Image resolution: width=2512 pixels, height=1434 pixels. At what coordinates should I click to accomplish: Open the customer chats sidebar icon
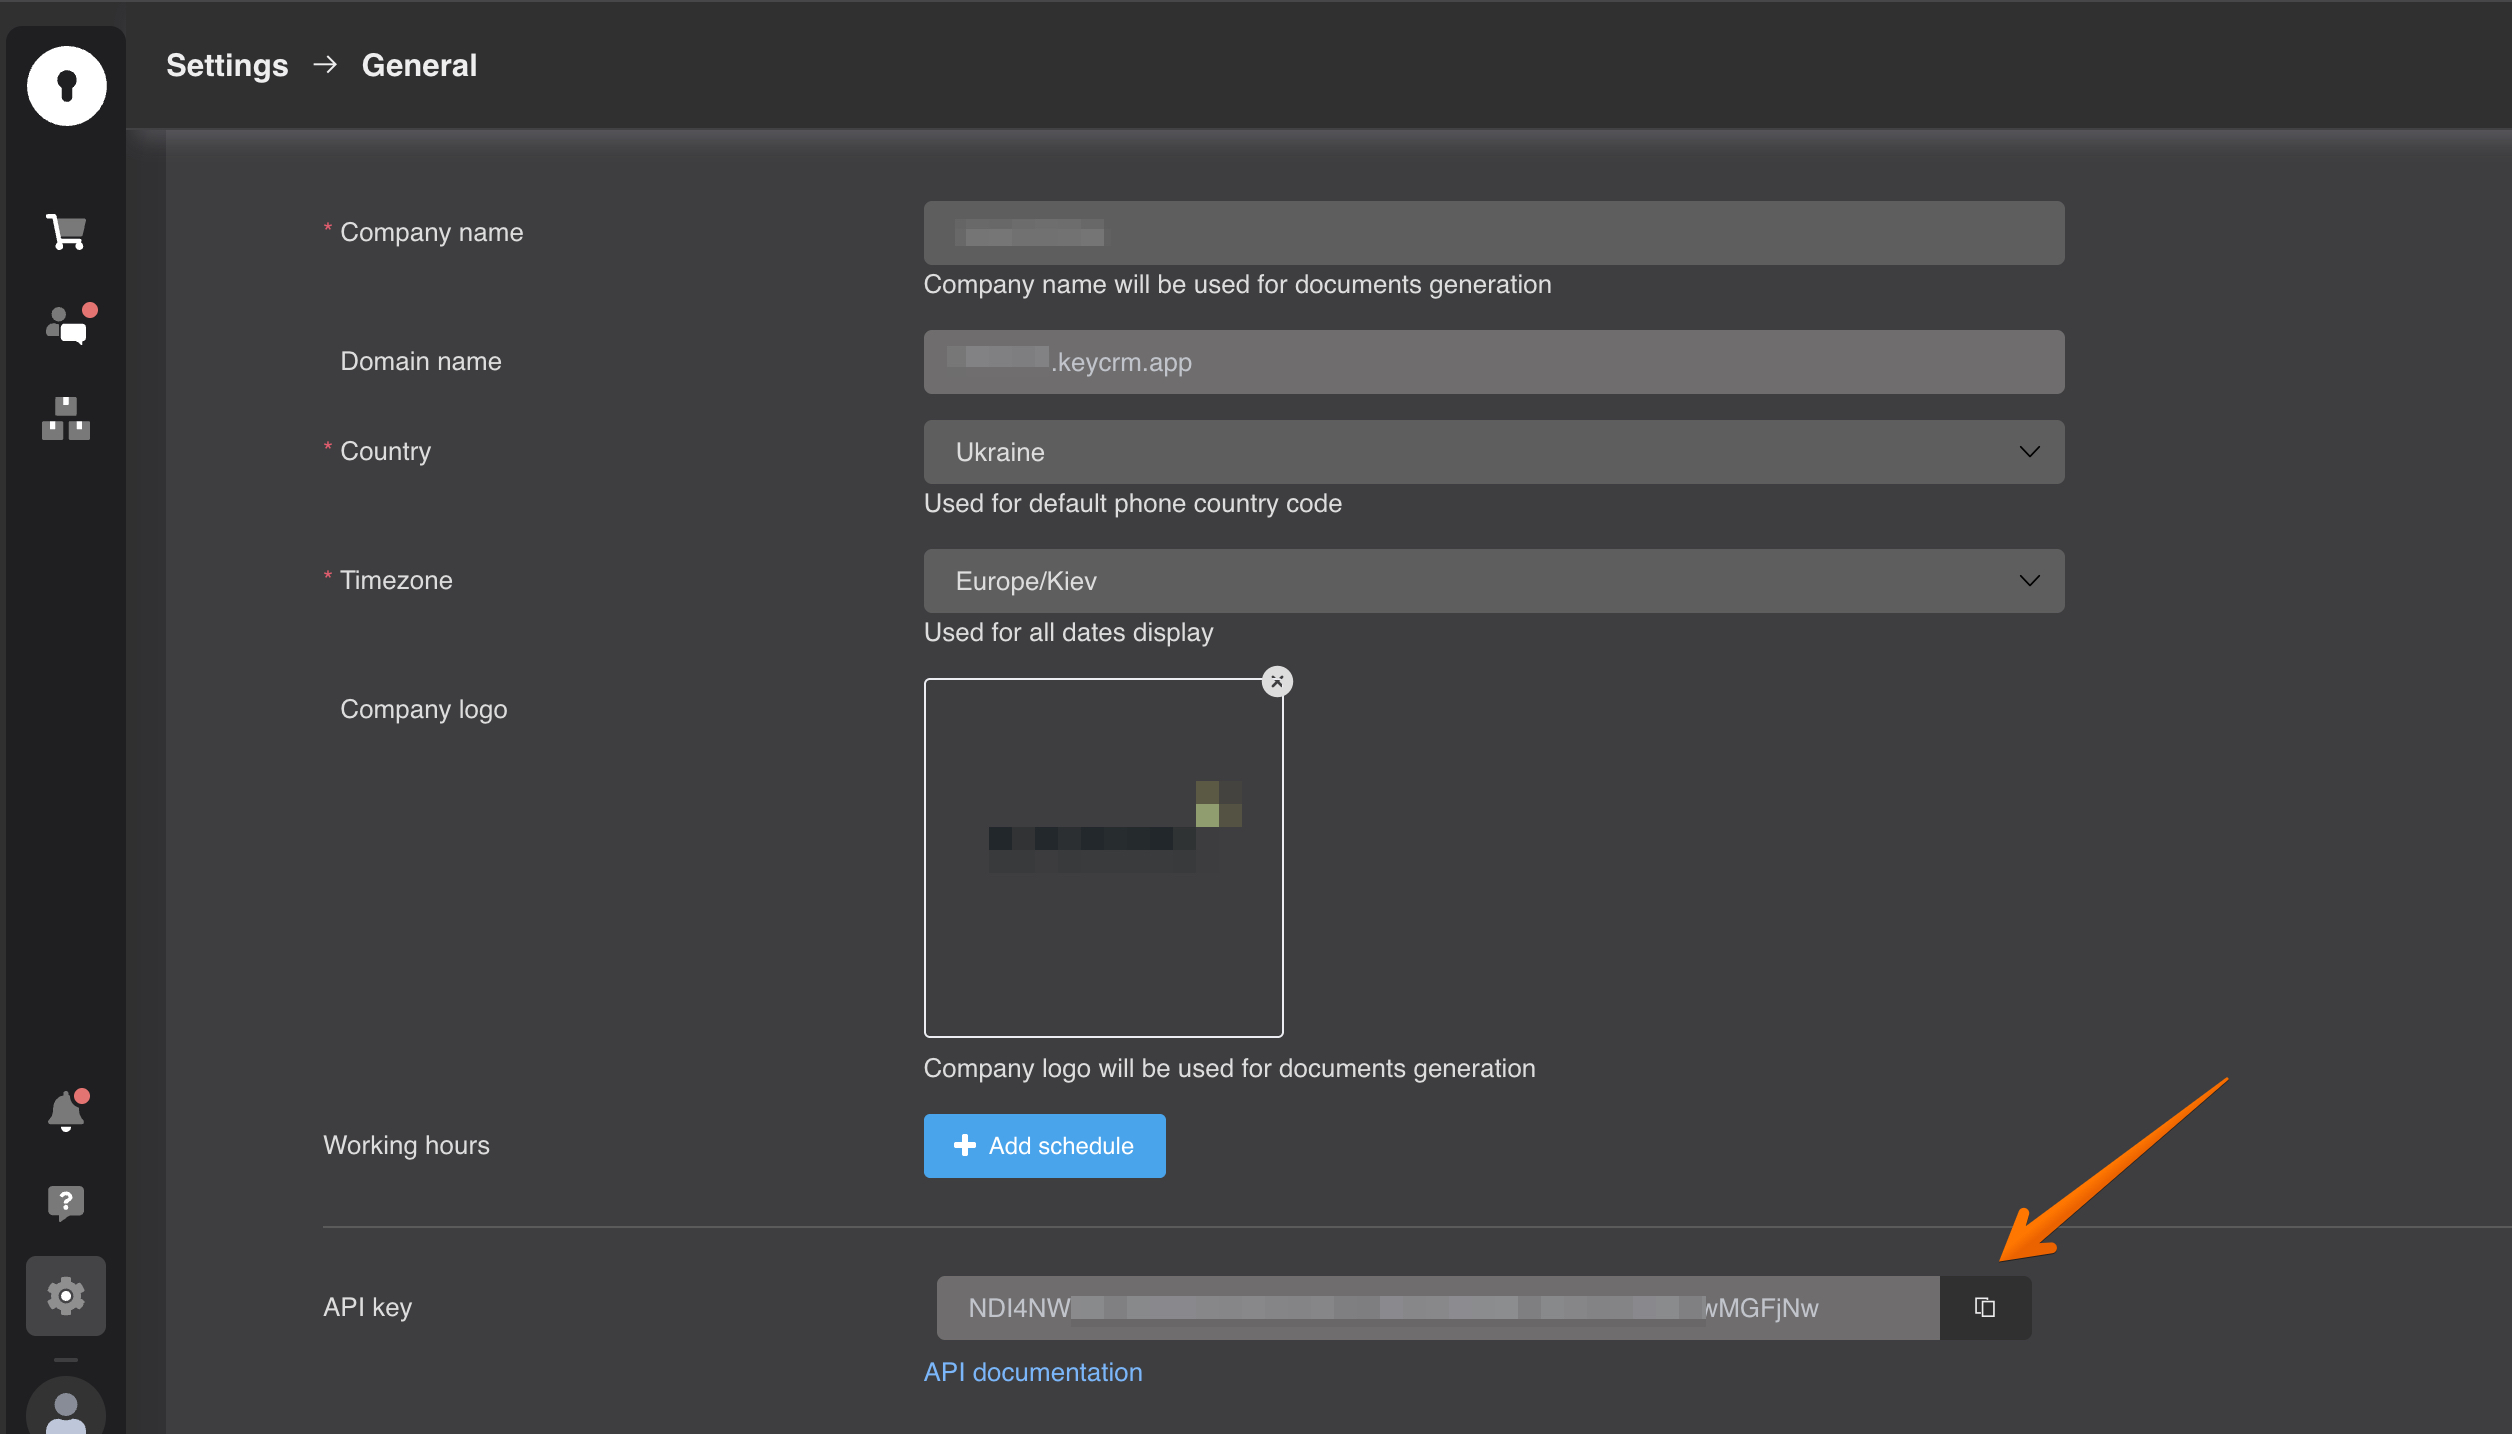[68, 326]
